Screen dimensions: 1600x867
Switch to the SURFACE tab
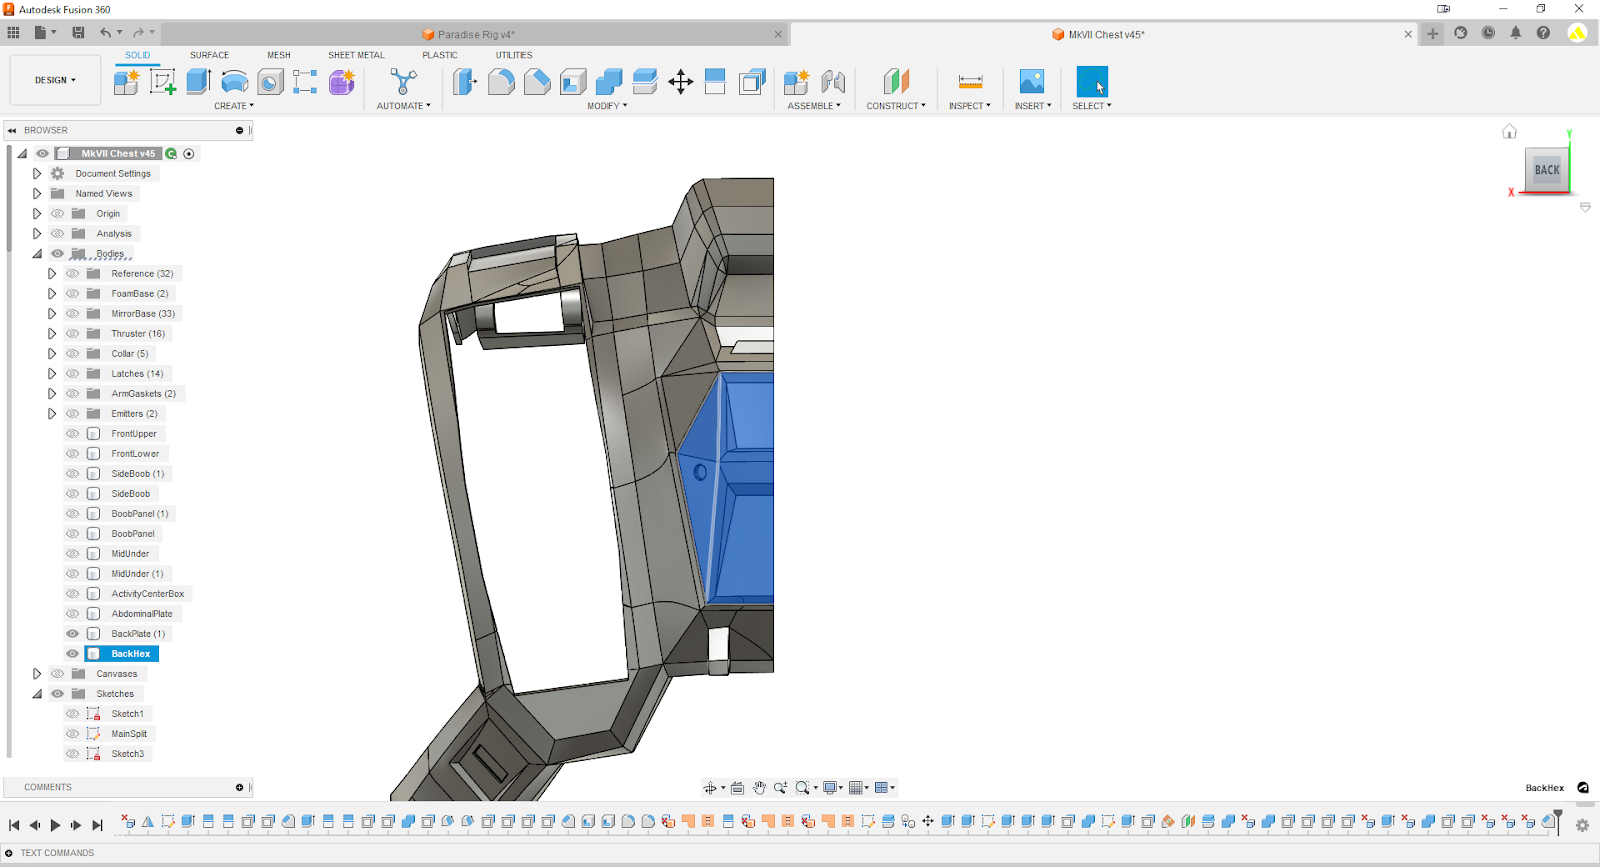pyautogui.click(x=209, y=55)
